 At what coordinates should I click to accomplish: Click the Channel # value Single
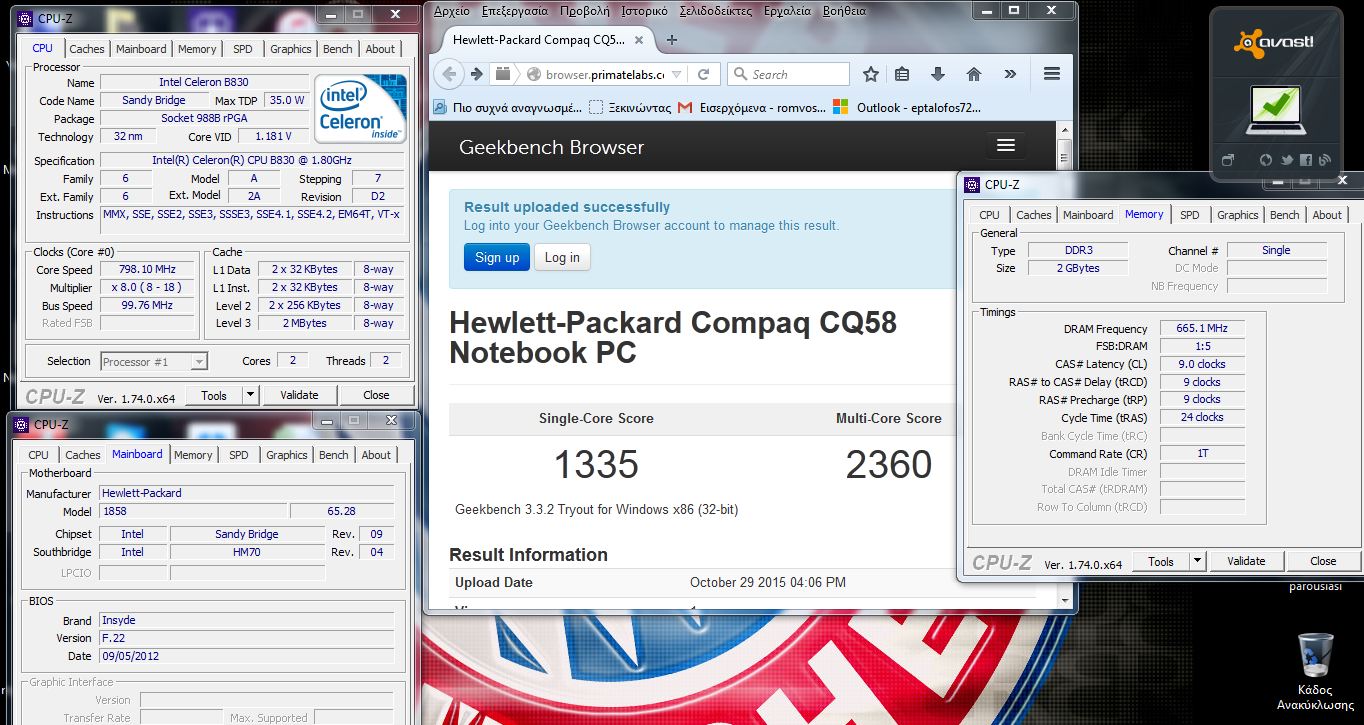pos(1276,250)
